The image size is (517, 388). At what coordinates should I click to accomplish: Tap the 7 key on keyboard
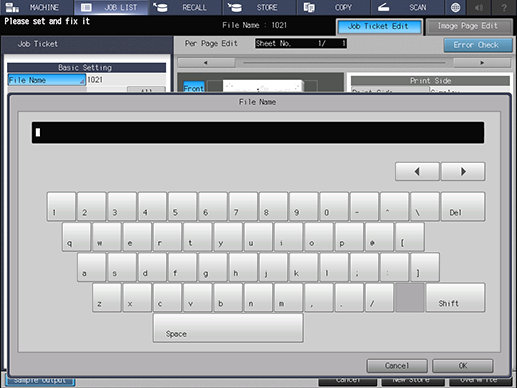(243, 206)
